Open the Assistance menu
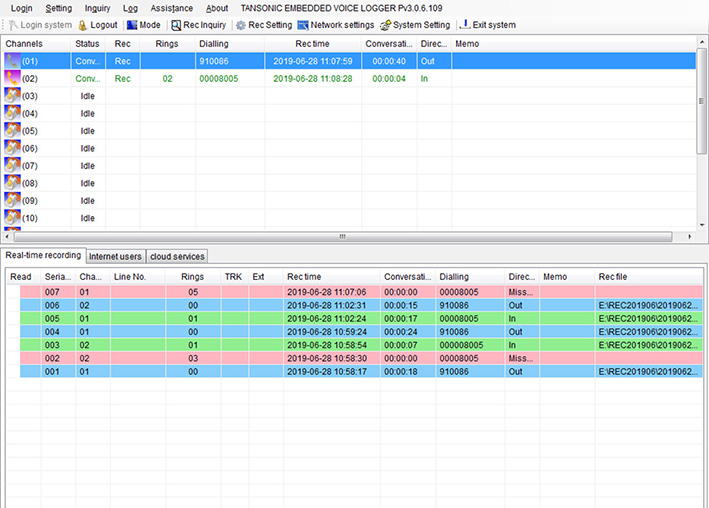Image resolution: width=709 pixels, height=508 pixels. click(171, 8)
